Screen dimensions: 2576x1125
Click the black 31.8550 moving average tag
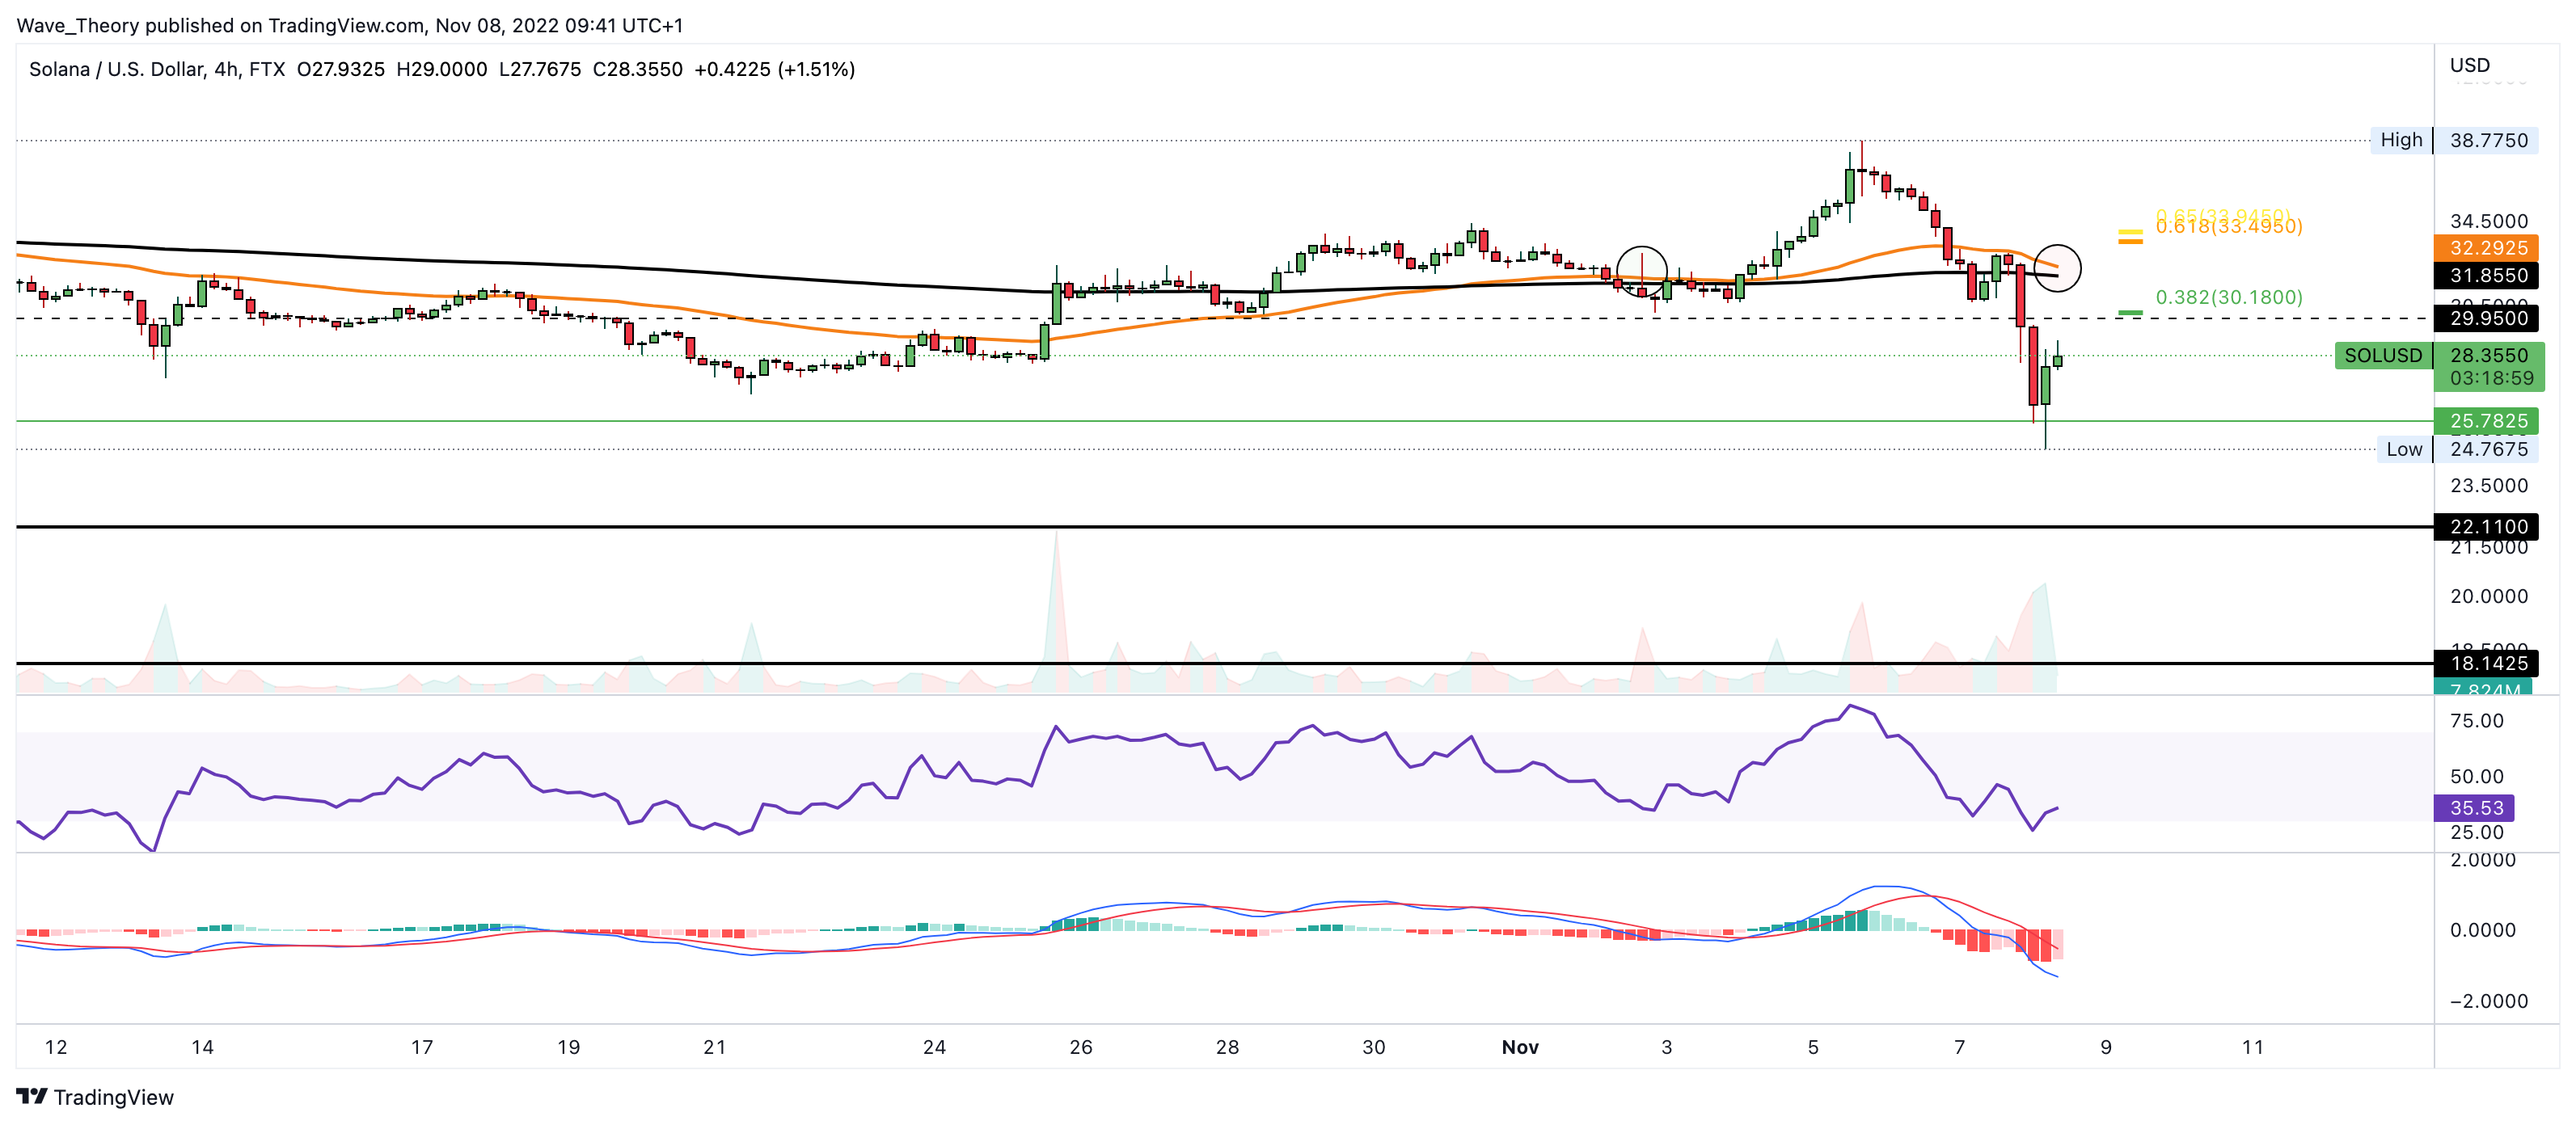[2486, 275]
